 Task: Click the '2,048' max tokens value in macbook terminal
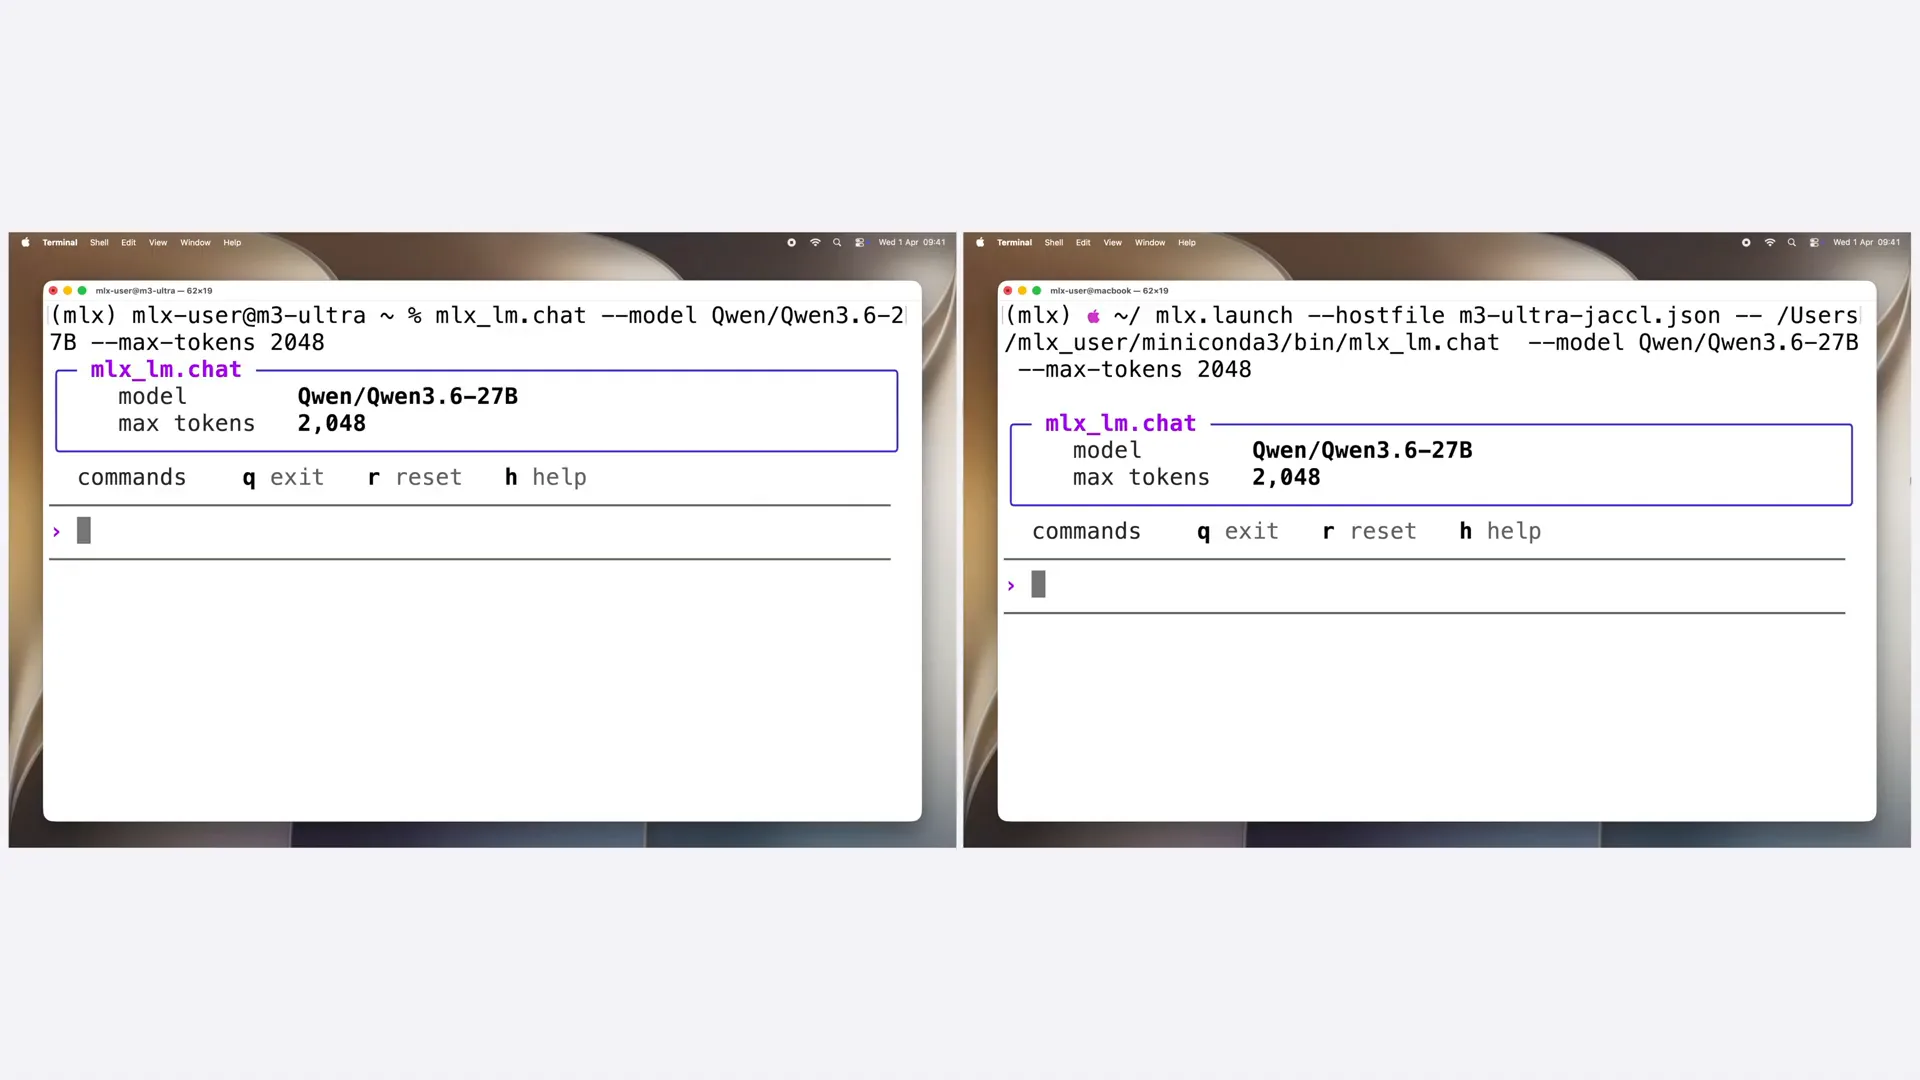point(1286,478)
